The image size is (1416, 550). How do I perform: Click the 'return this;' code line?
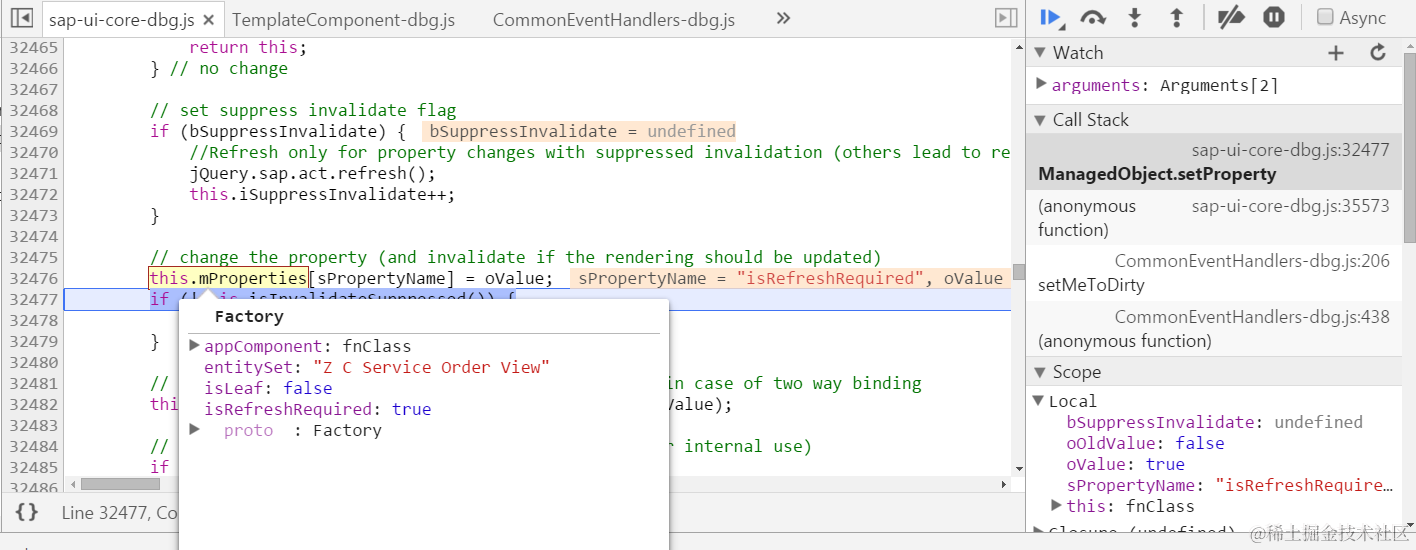point(249,47)
